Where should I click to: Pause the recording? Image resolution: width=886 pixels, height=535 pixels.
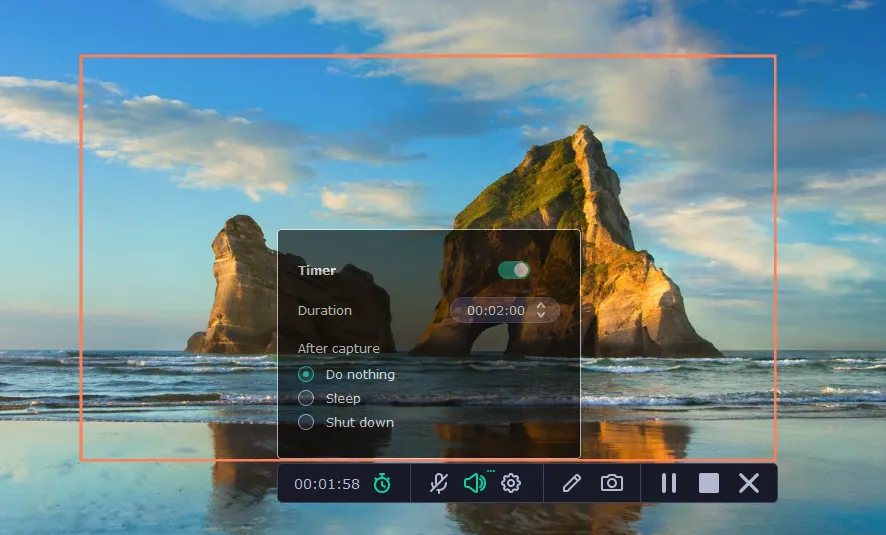tap(668, 484)
